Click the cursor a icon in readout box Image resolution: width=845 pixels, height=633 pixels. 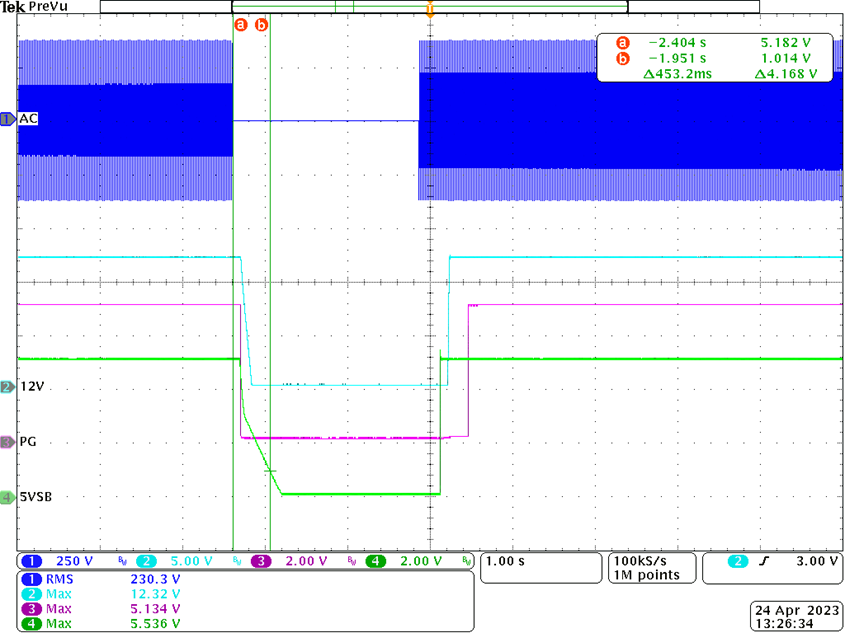point(623,43)
